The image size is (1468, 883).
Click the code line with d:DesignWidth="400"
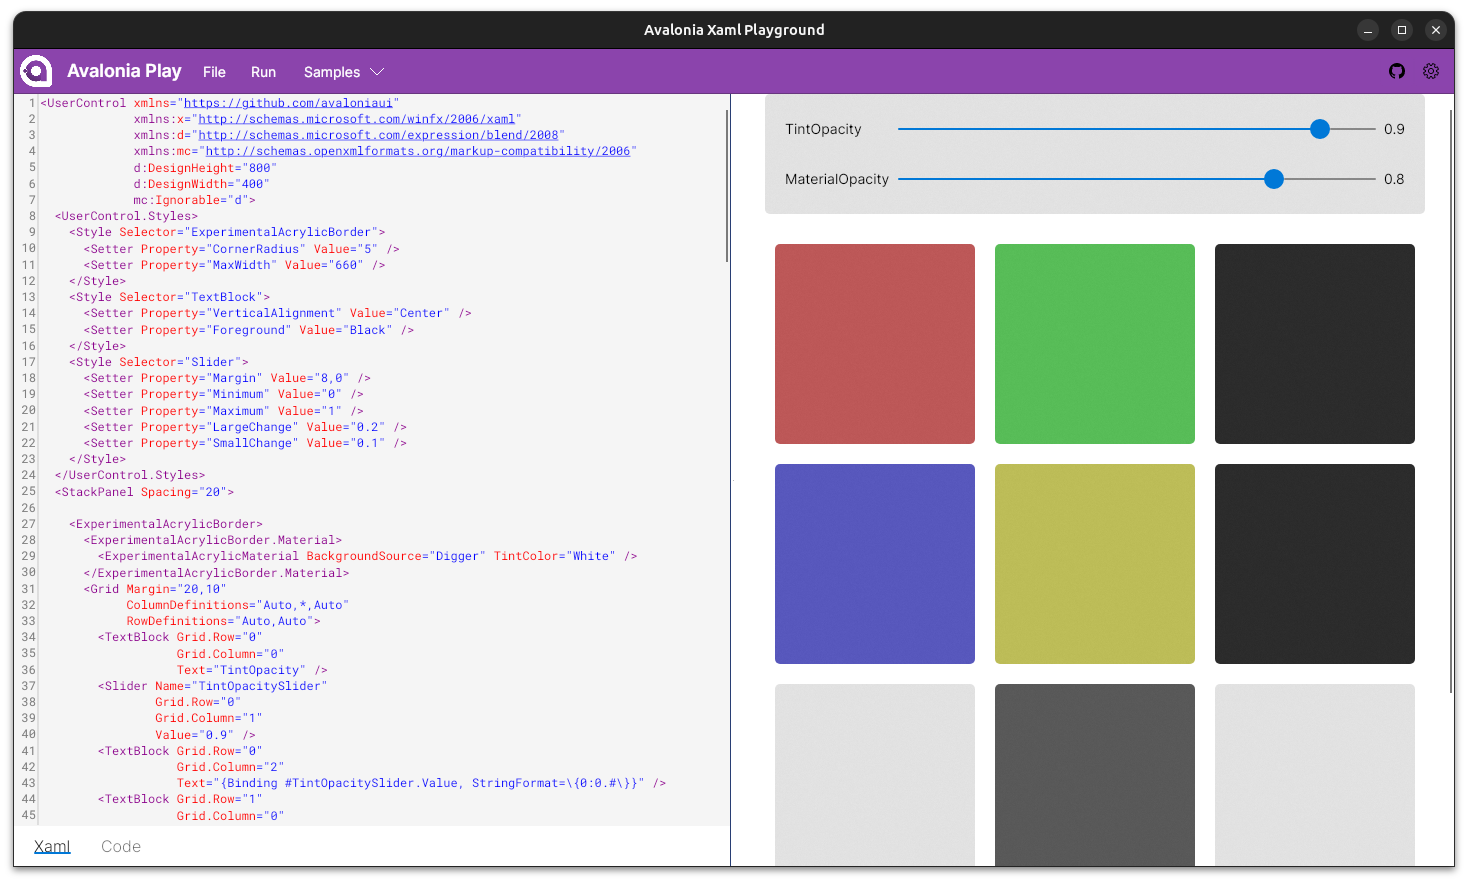pos(201,184)
